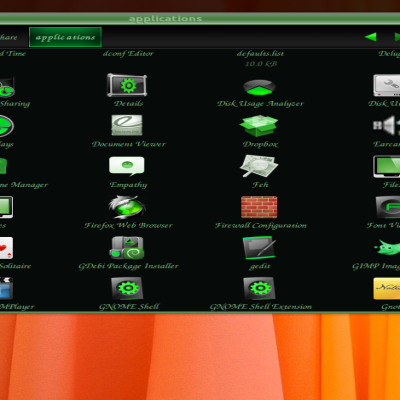Image resolution: width=400 pixels, height=400 pixels.
Task: Open the MPlayer clapperboard icon
Action: (6, 288)
